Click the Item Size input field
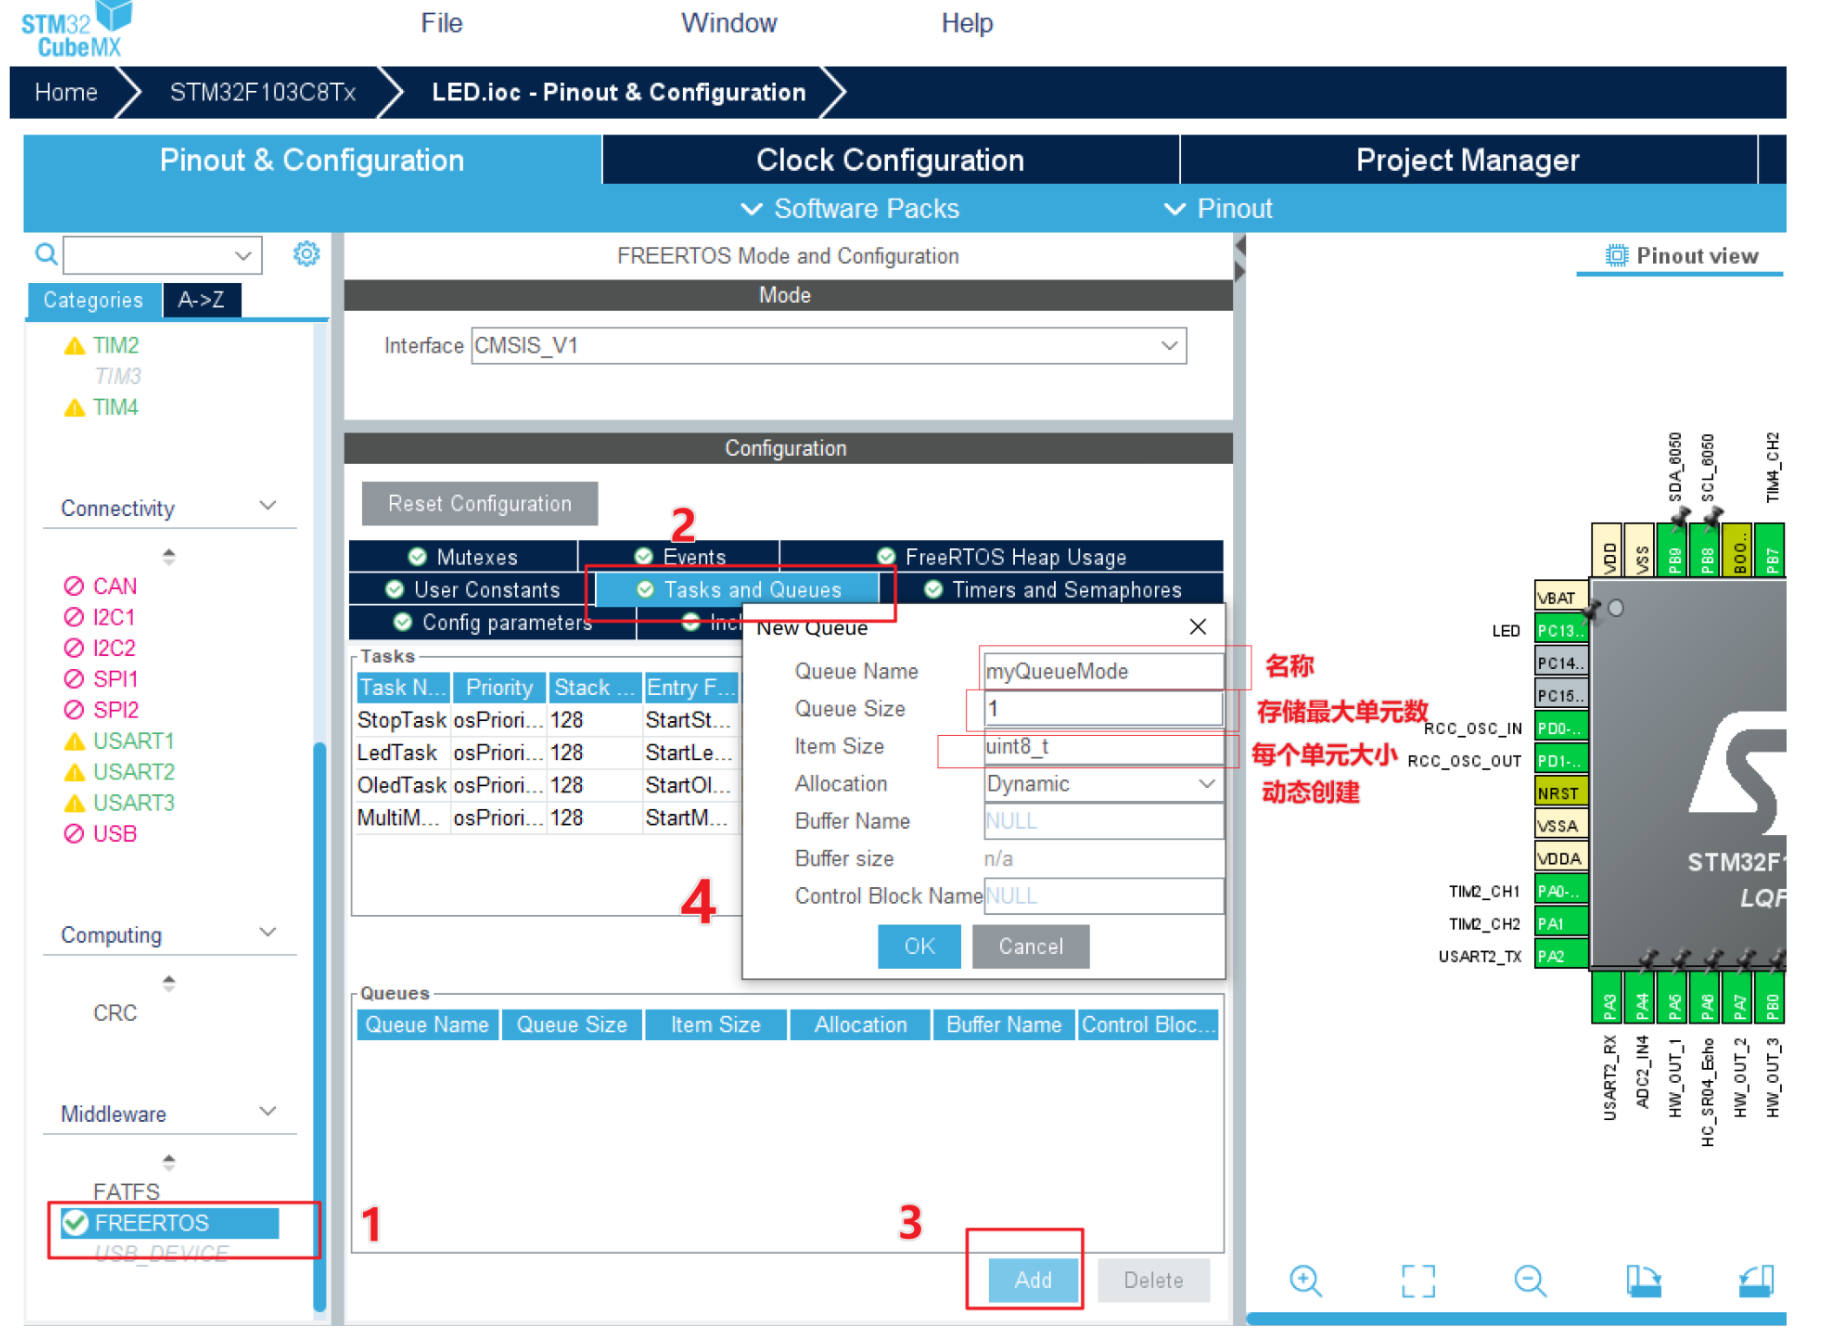This screenshot has height=1335, width=1821. (x=1104, y=747)
